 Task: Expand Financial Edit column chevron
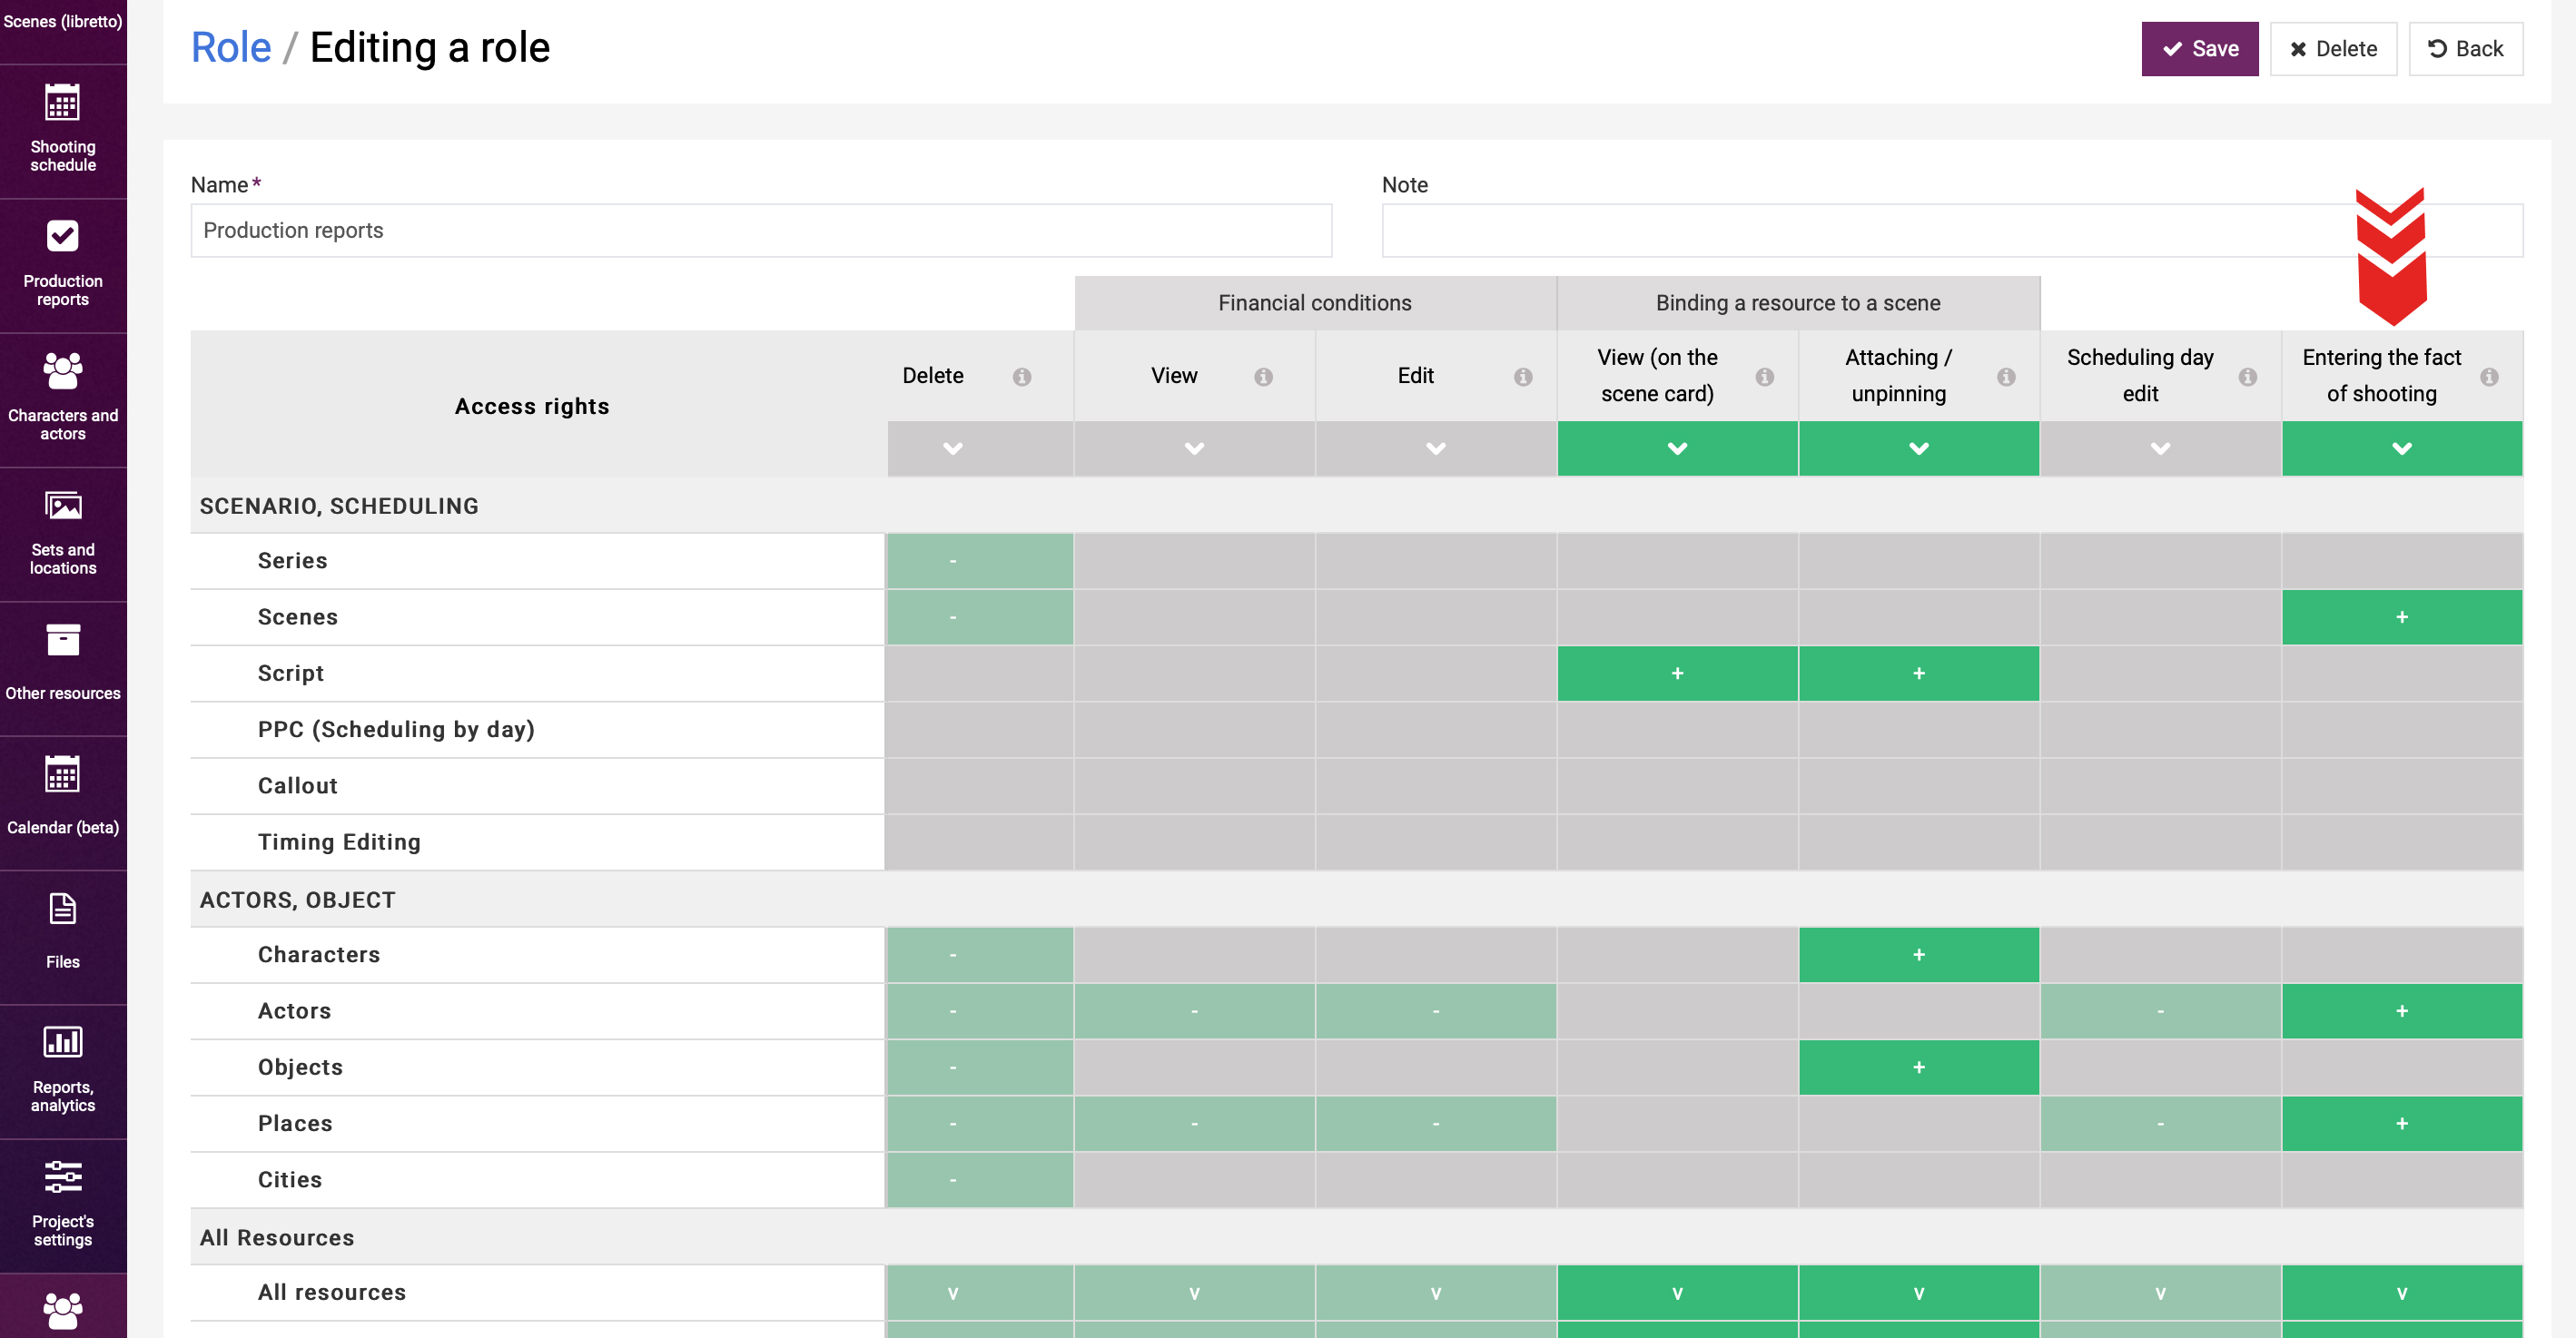click(1435, 448)
